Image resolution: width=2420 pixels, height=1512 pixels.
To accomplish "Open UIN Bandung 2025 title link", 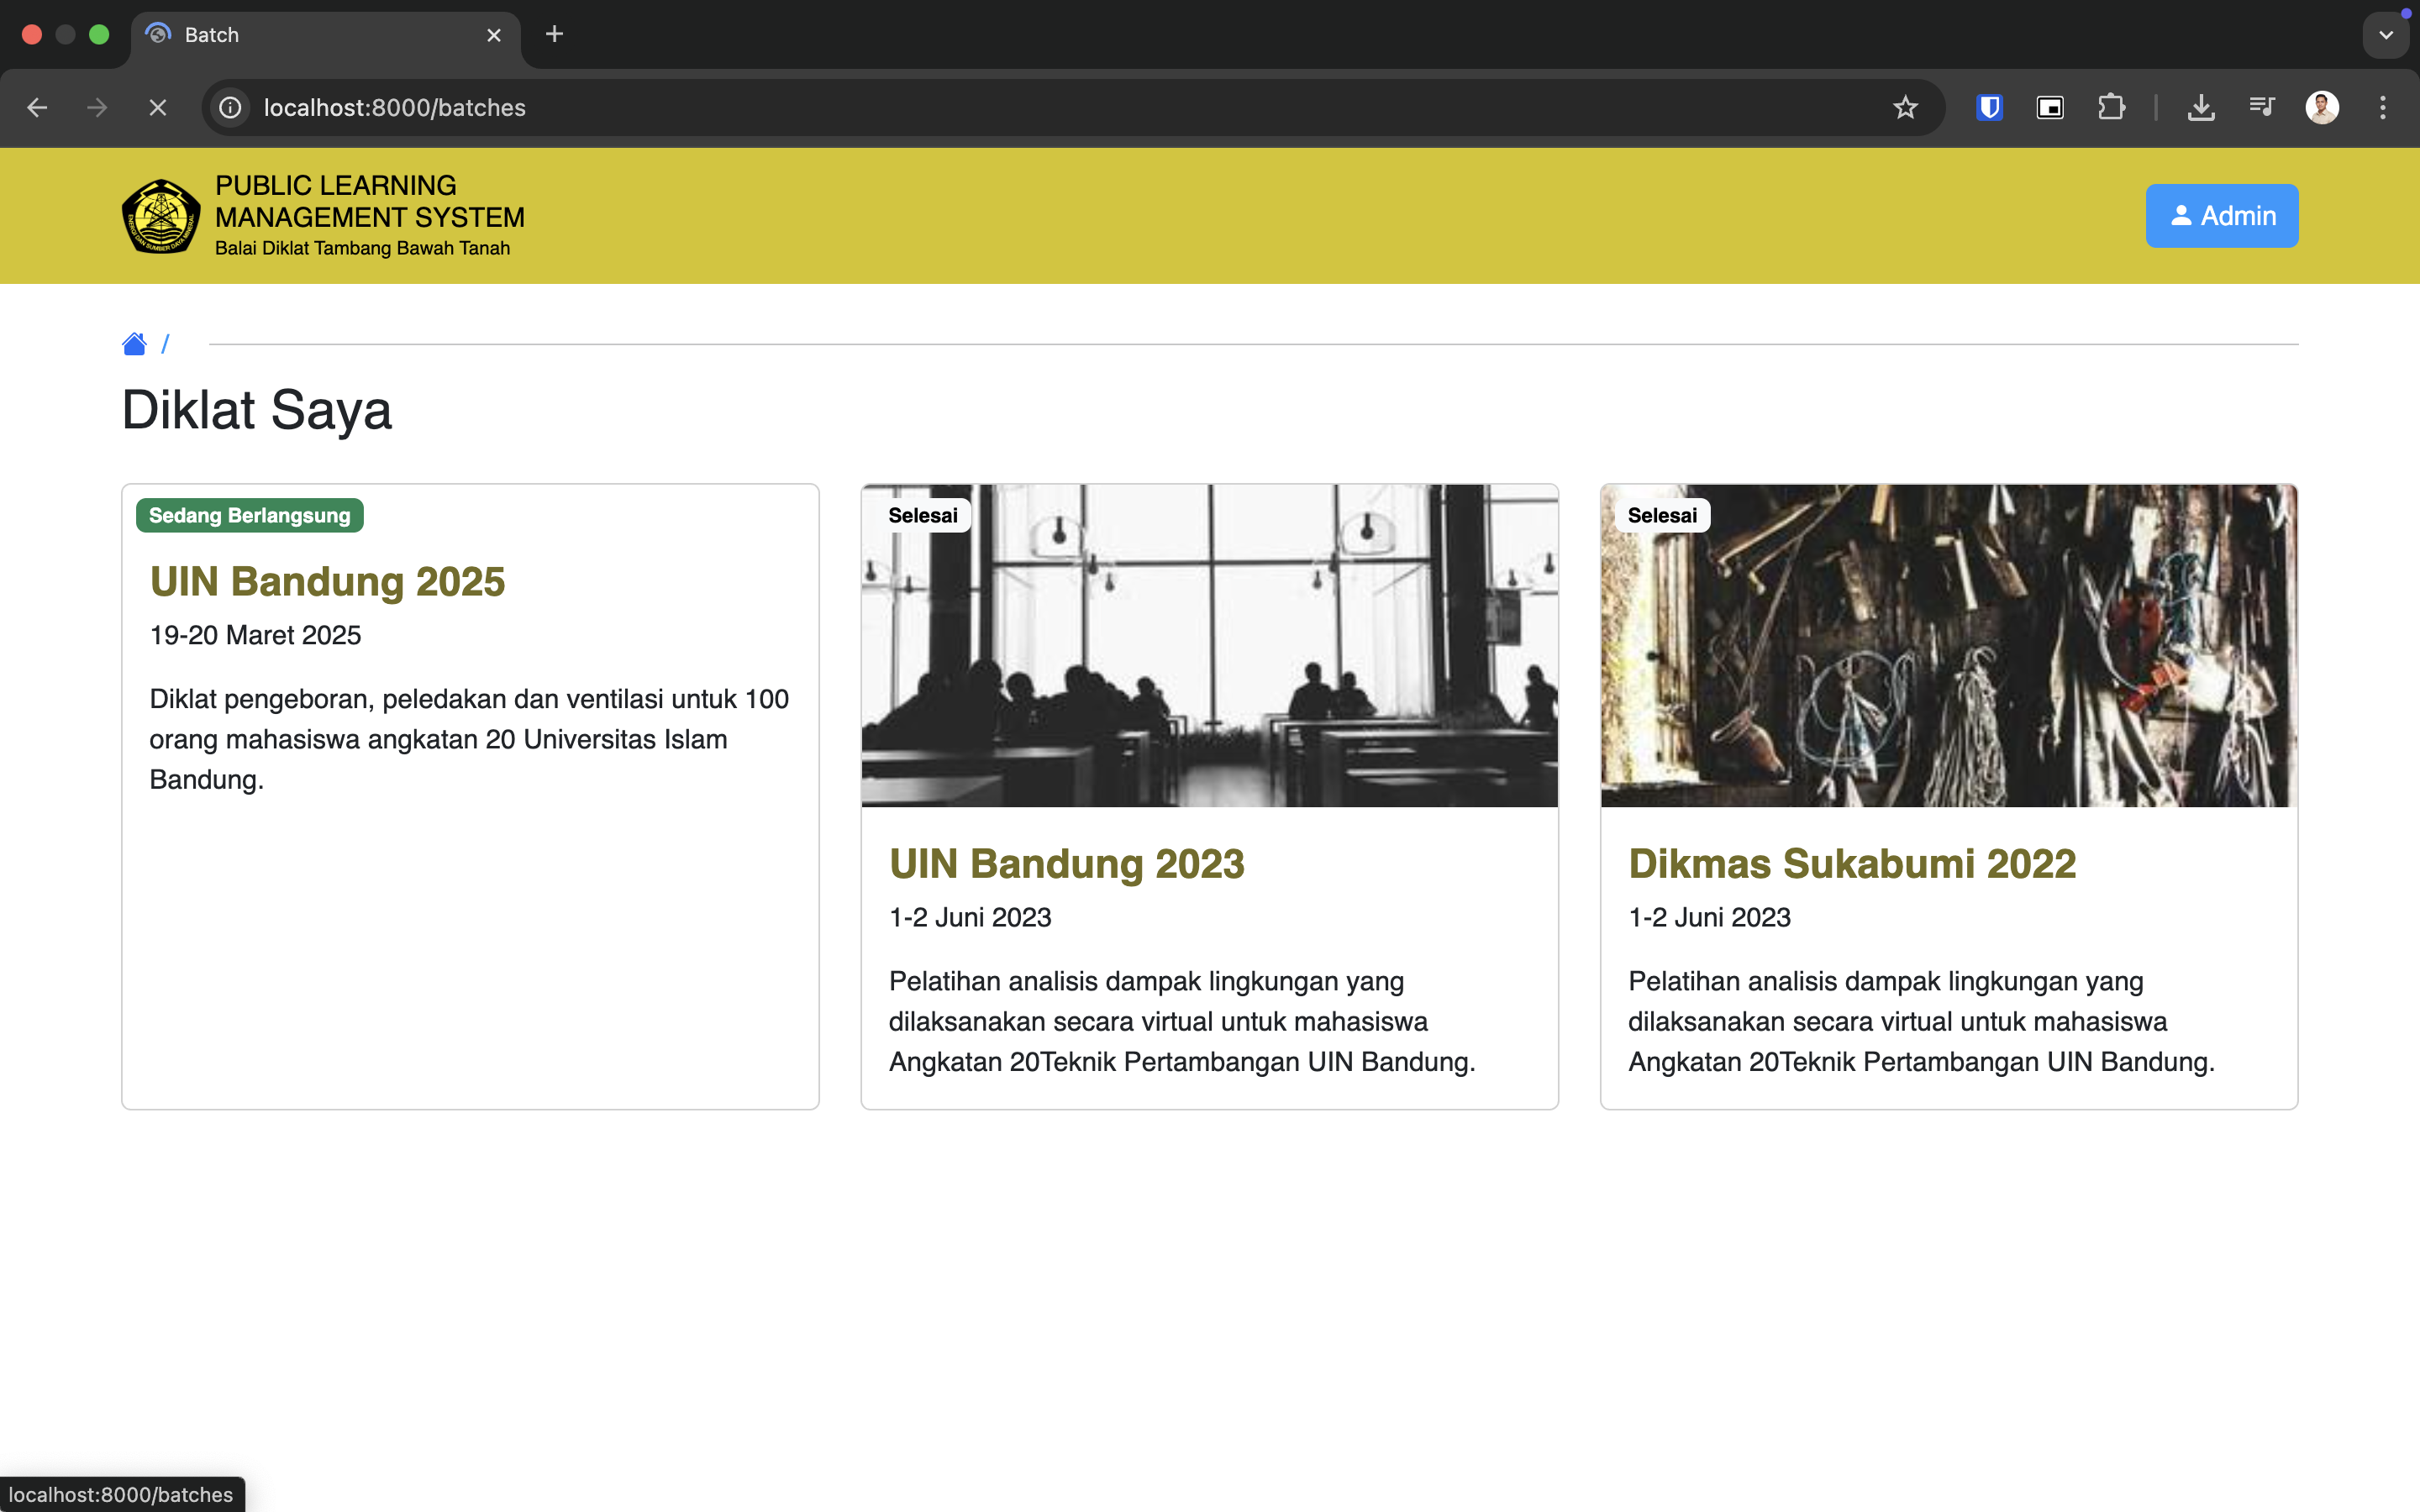I will click(327, 582).
